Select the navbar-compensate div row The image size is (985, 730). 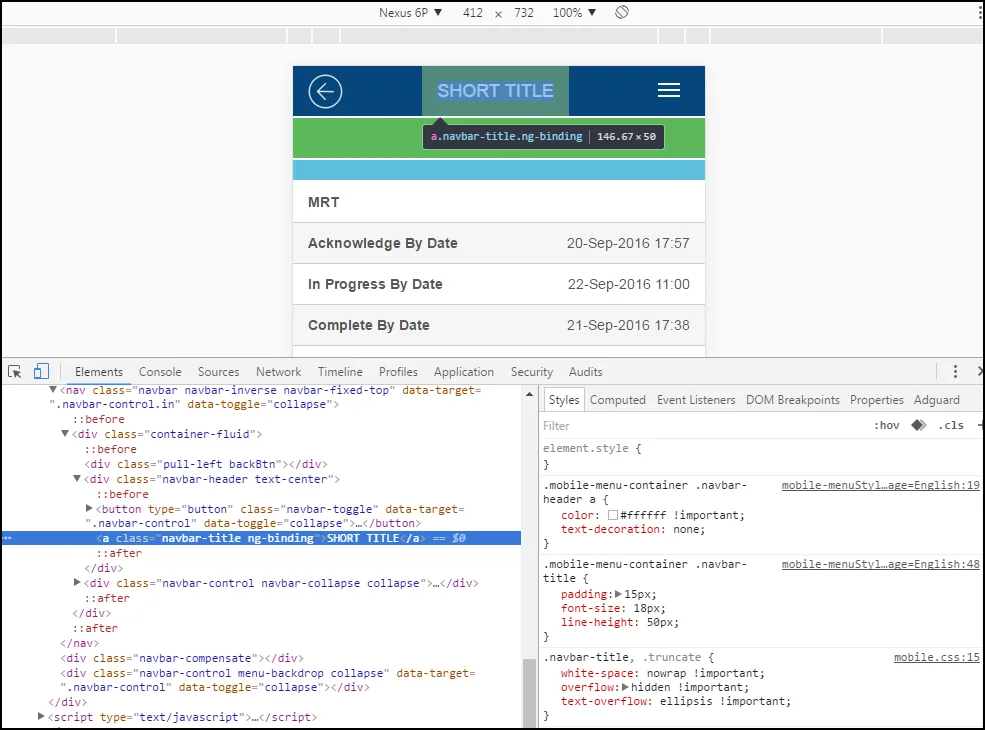(x=182, y=658)
